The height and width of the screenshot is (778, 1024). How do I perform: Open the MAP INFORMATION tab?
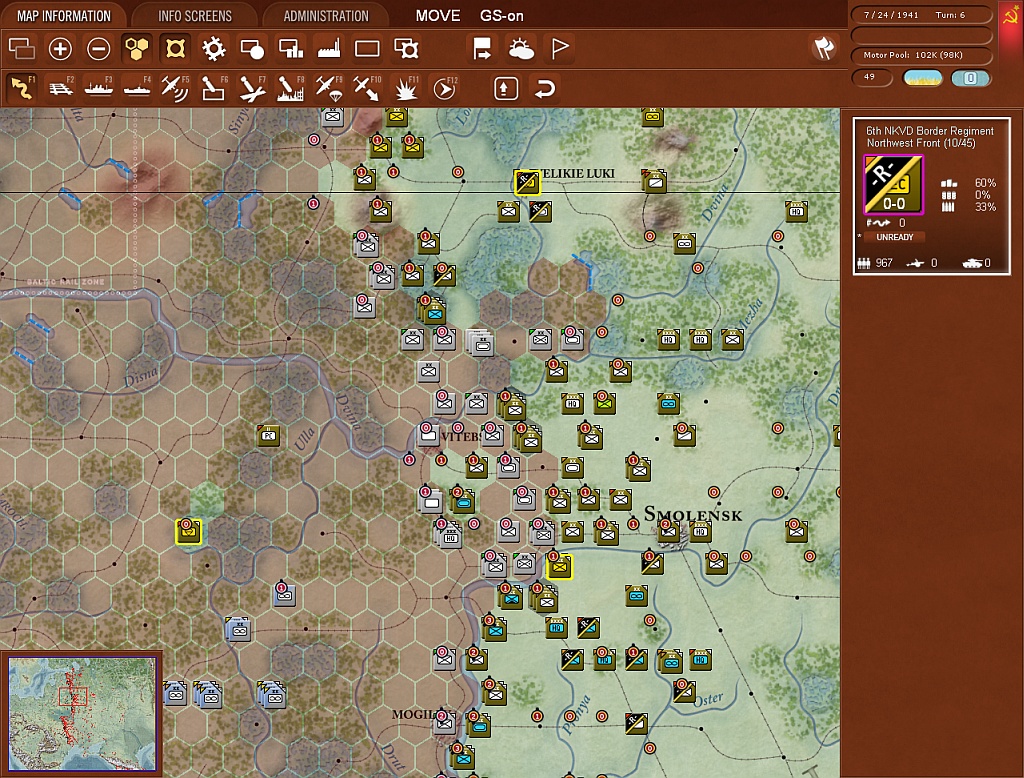tap(64, 16)
